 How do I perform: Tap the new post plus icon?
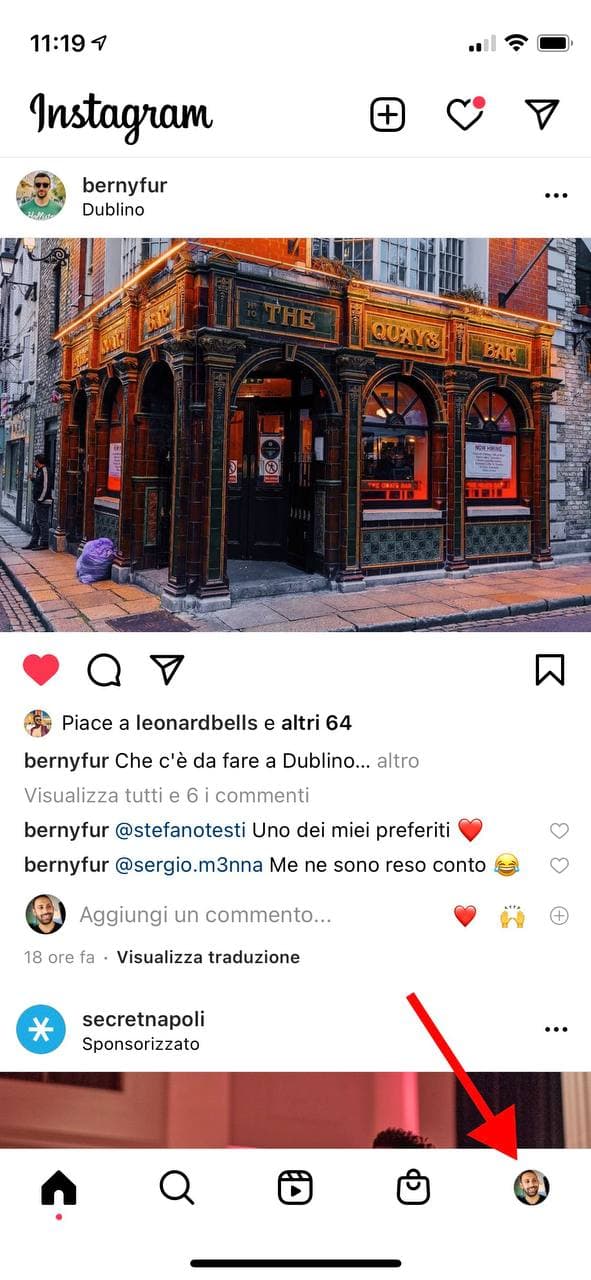coord(388,115)
